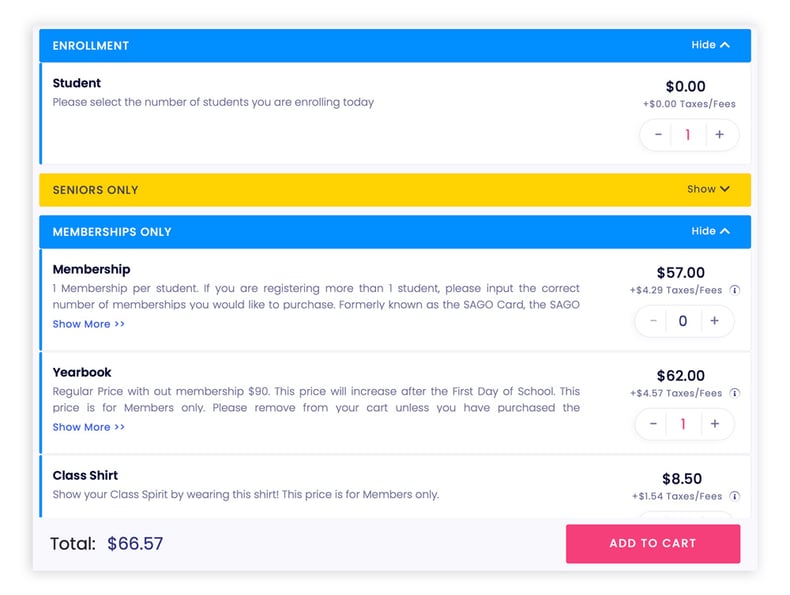Open Class Shirt taxes/fees info icon
Viewport: 790px width, 595px height.
point(735,496)
